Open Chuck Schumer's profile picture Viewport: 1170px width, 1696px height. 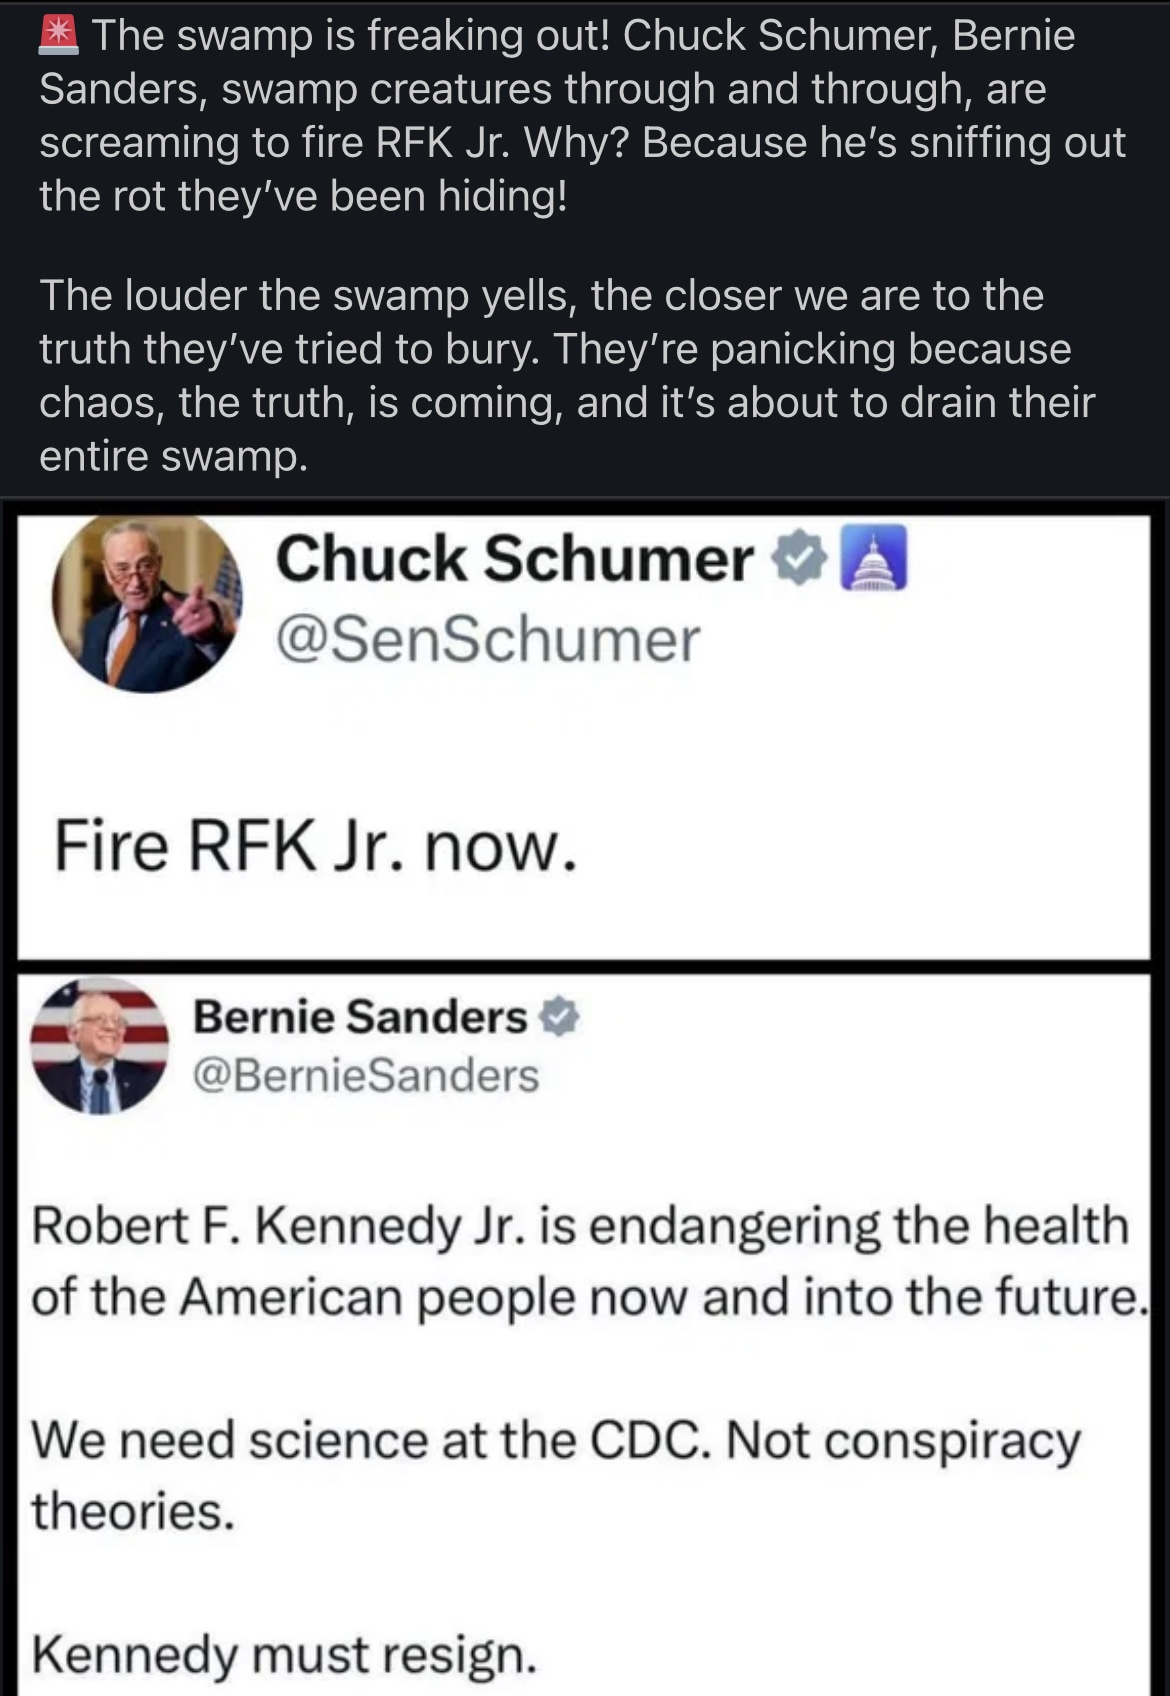(146, 602)
